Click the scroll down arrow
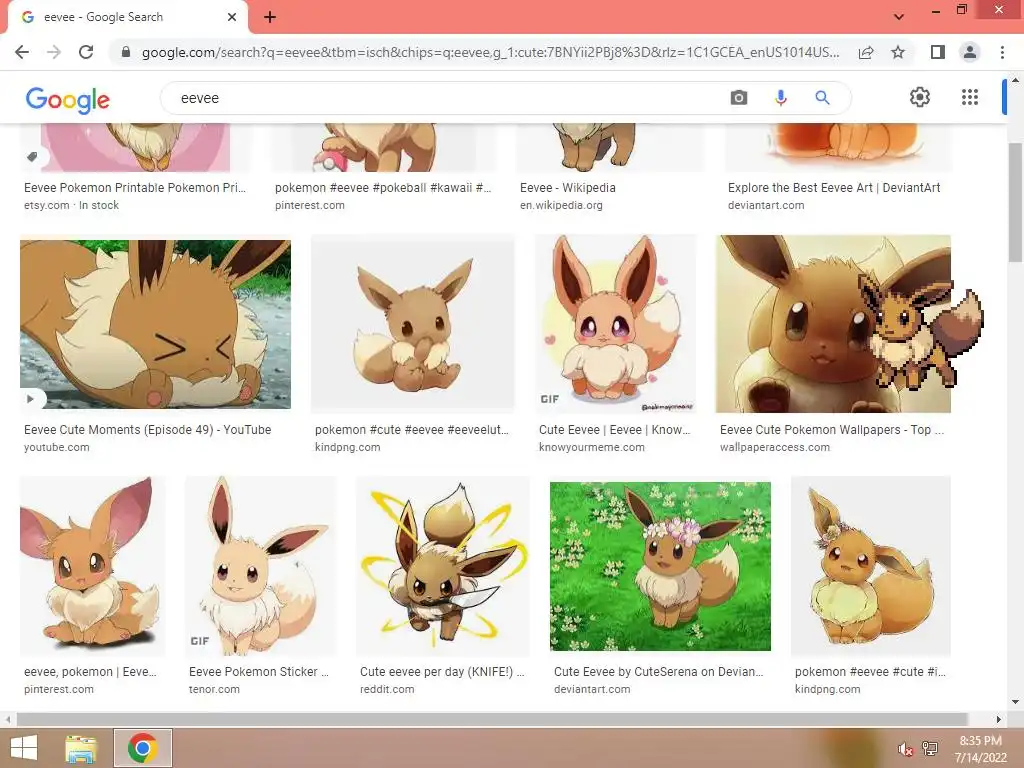 tap(1015, 702)
